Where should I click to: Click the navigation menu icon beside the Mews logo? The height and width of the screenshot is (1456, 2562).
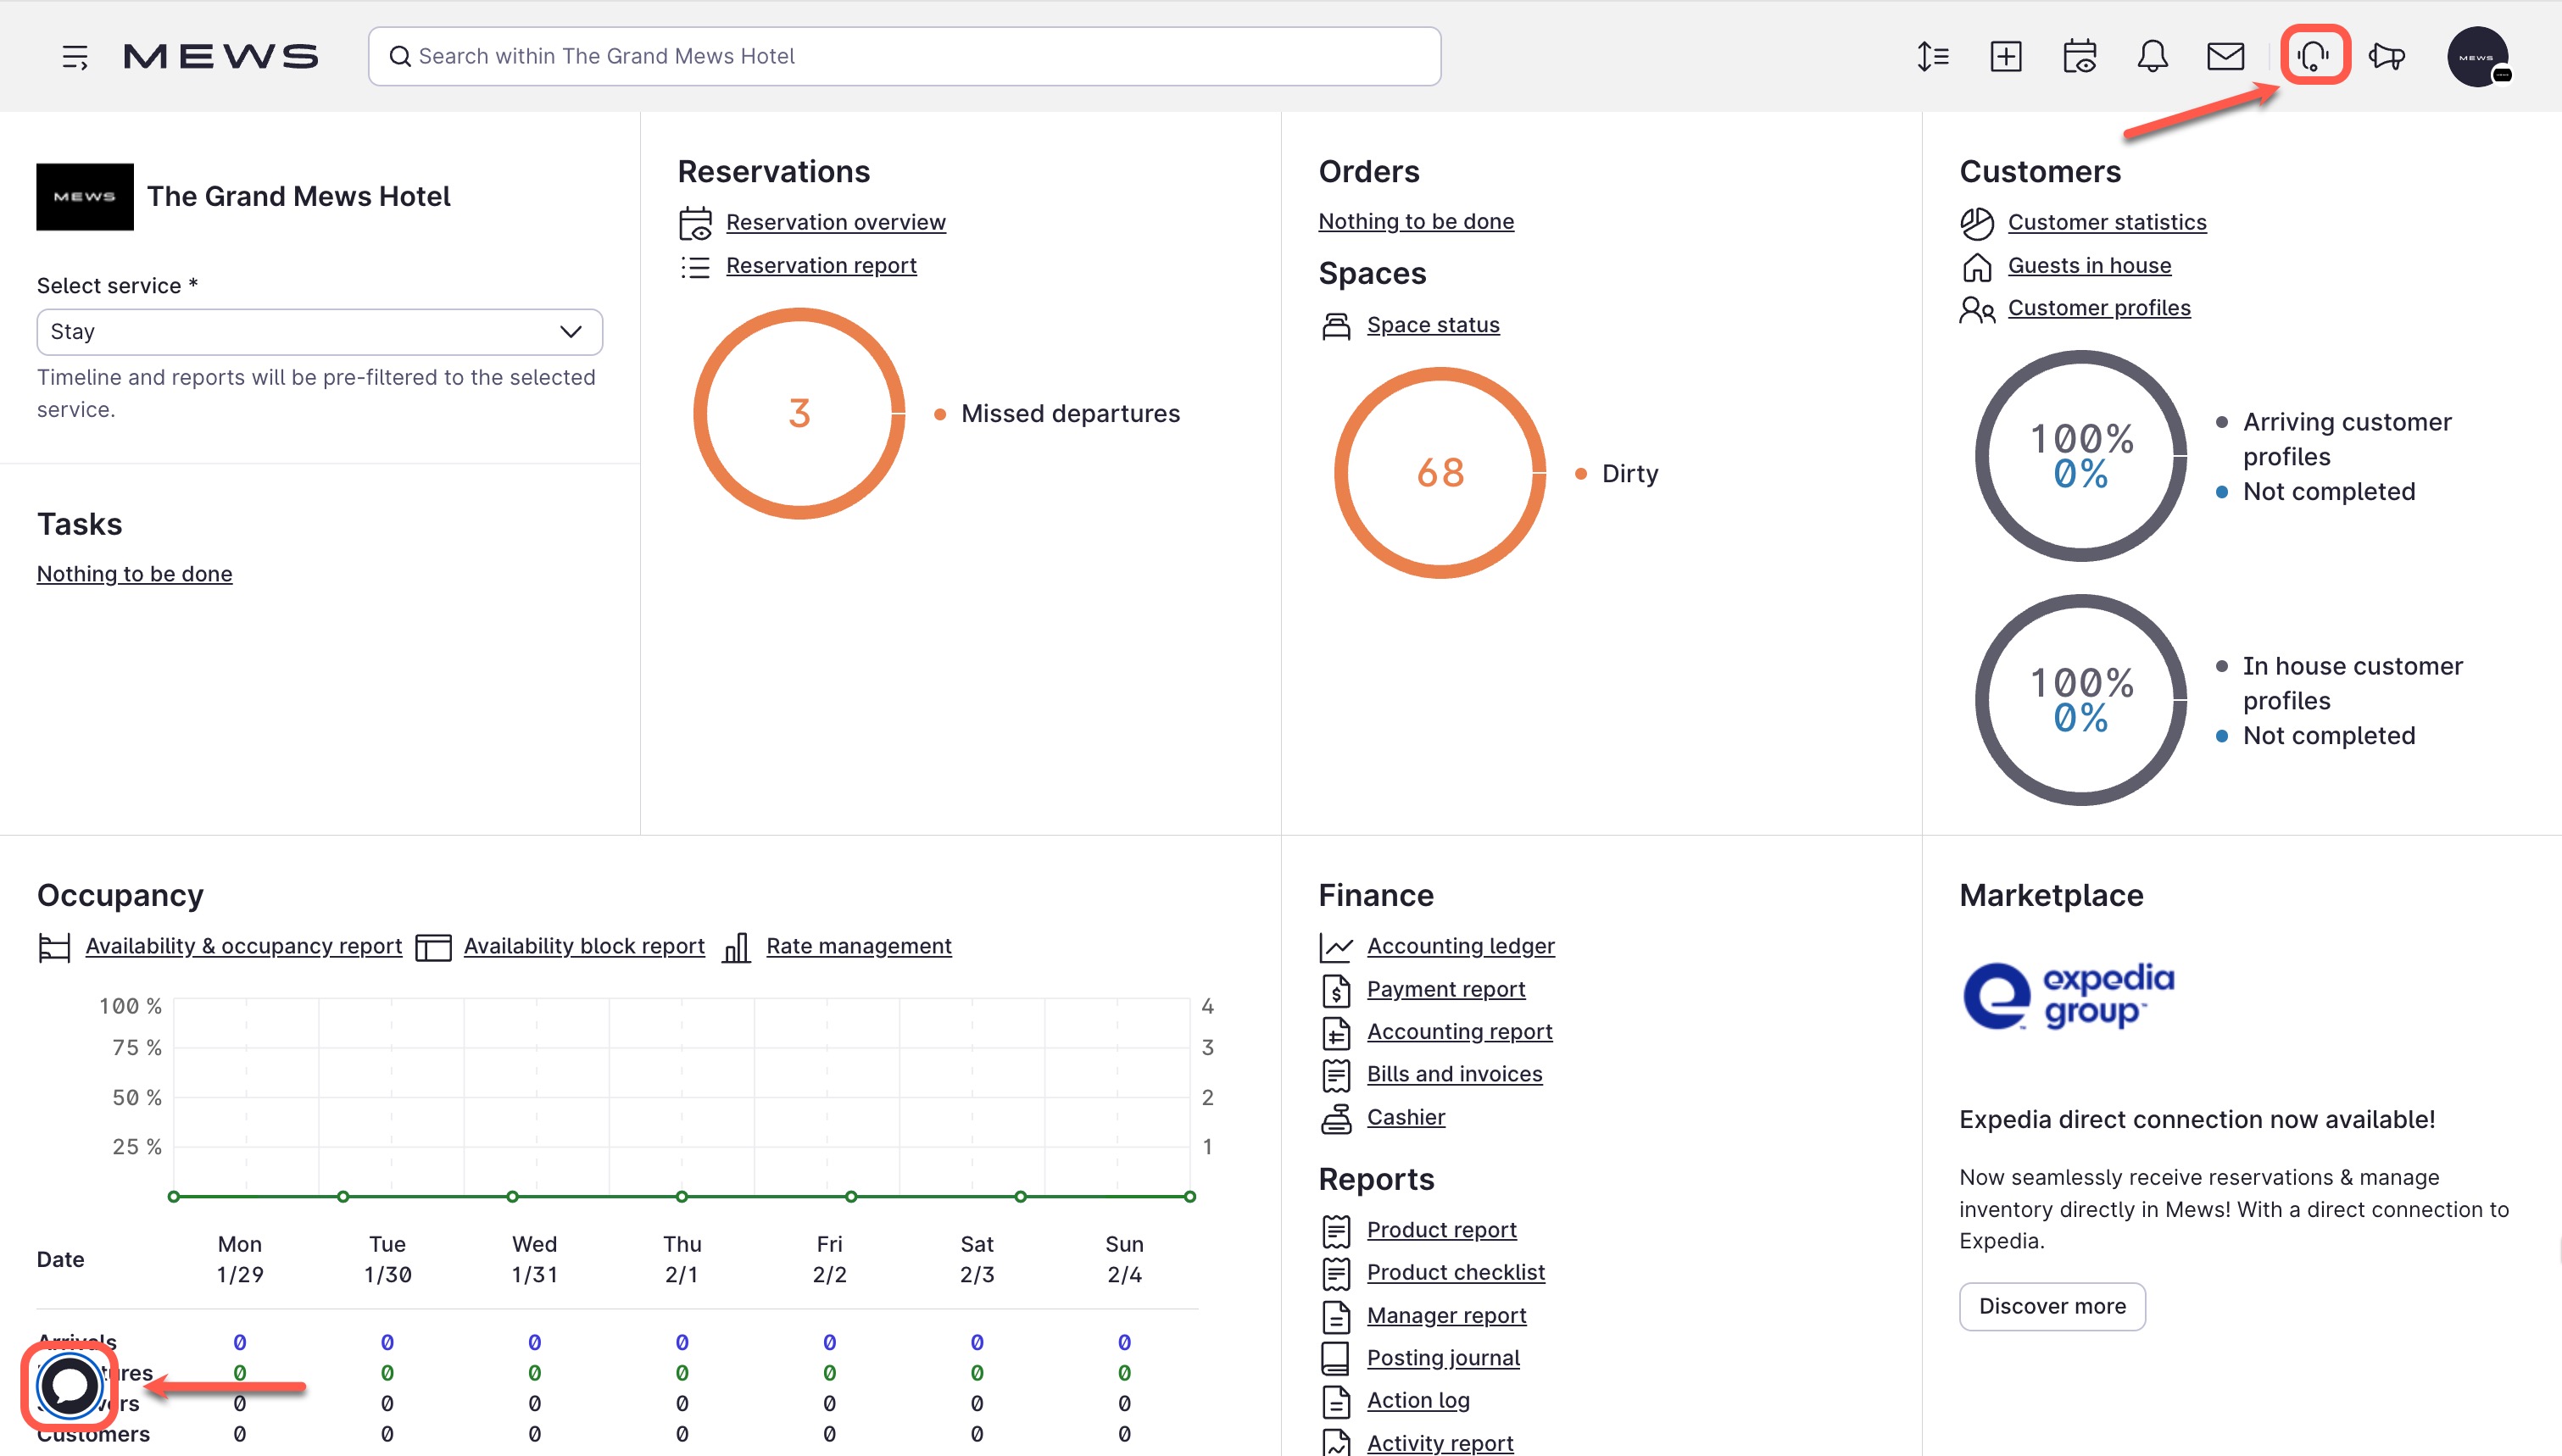coord(76,56)
